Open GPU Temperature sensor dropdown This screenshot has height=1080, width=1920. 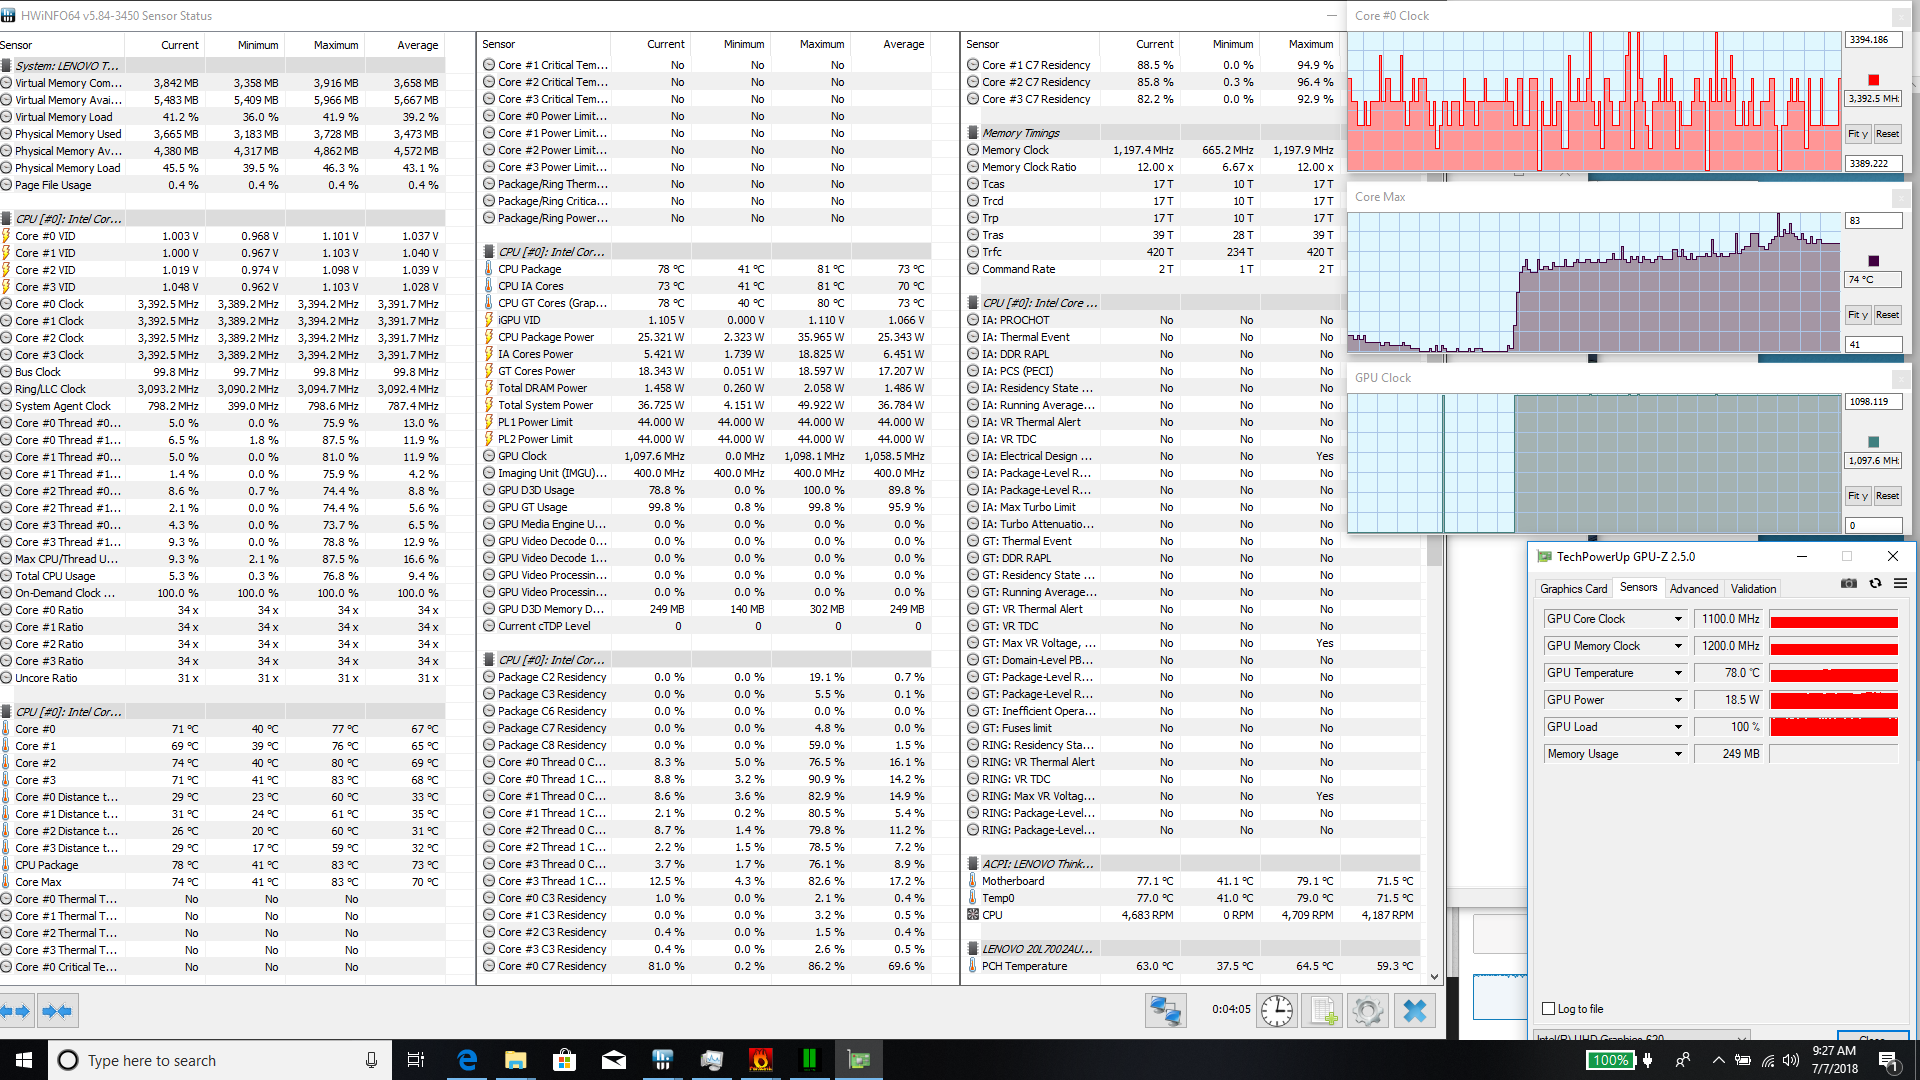click(x=1678, y=673)
